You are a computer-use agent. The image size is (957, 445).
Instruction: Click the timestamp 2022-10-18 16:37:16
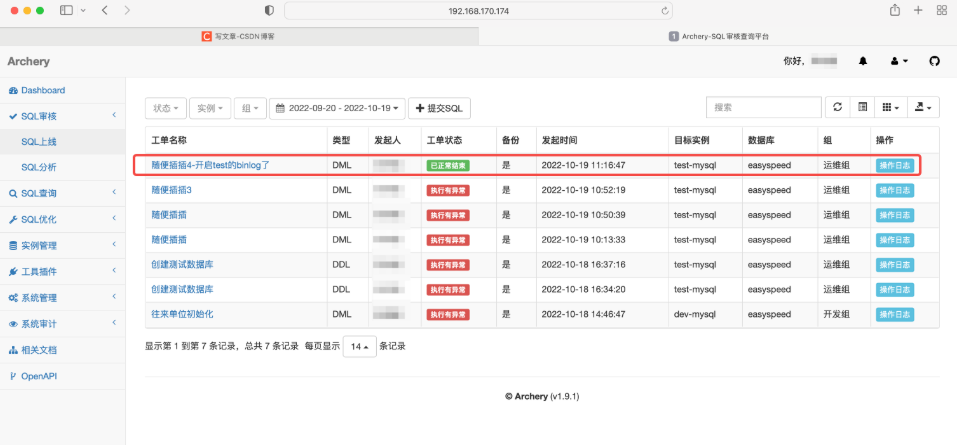[x=583, y=264]
